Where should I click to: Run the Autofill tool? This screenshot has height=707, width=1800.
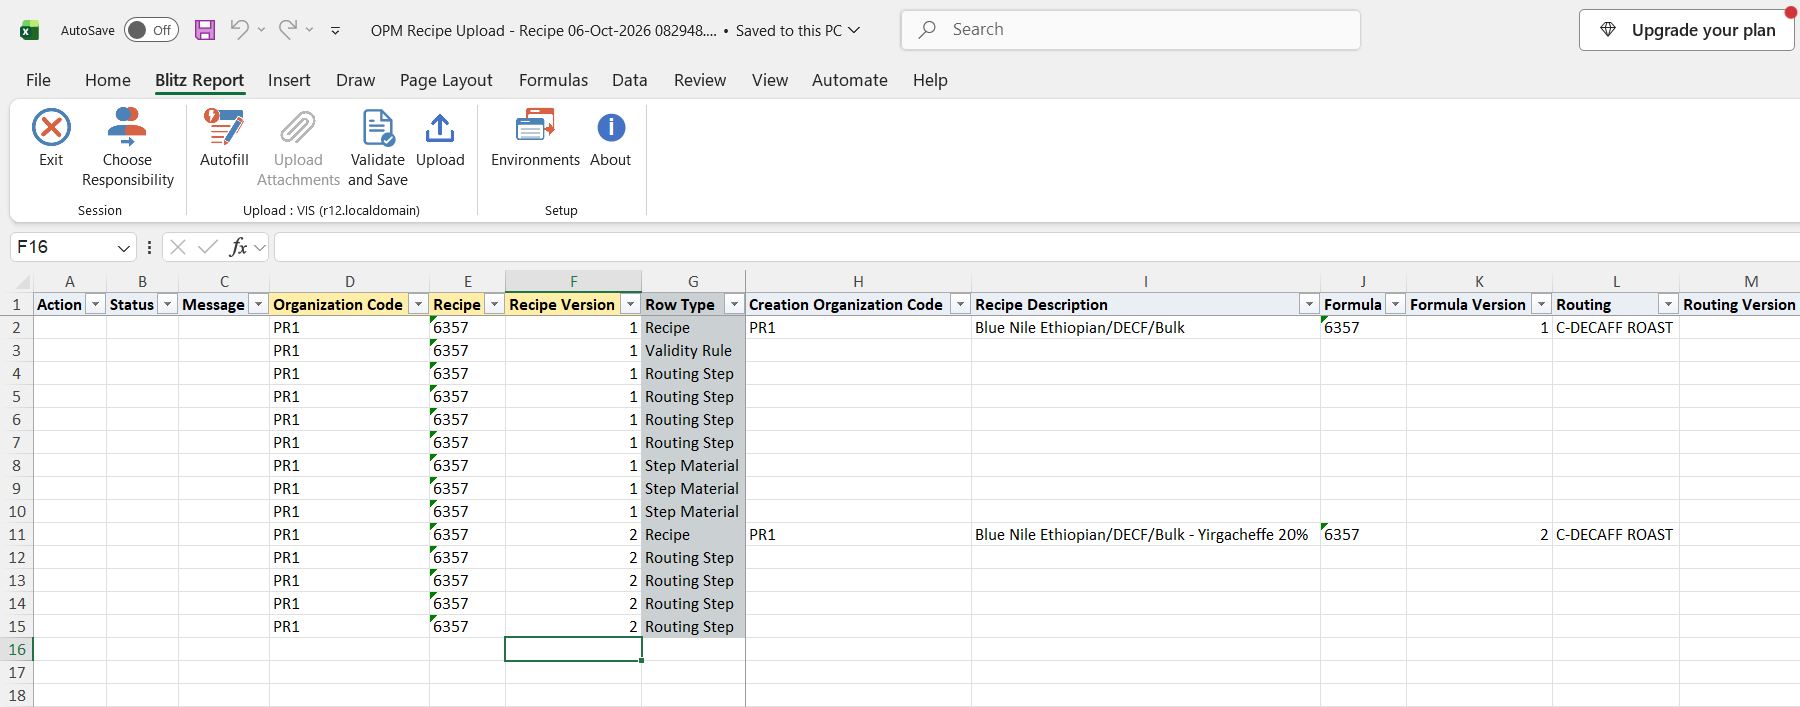pos(224,138)
